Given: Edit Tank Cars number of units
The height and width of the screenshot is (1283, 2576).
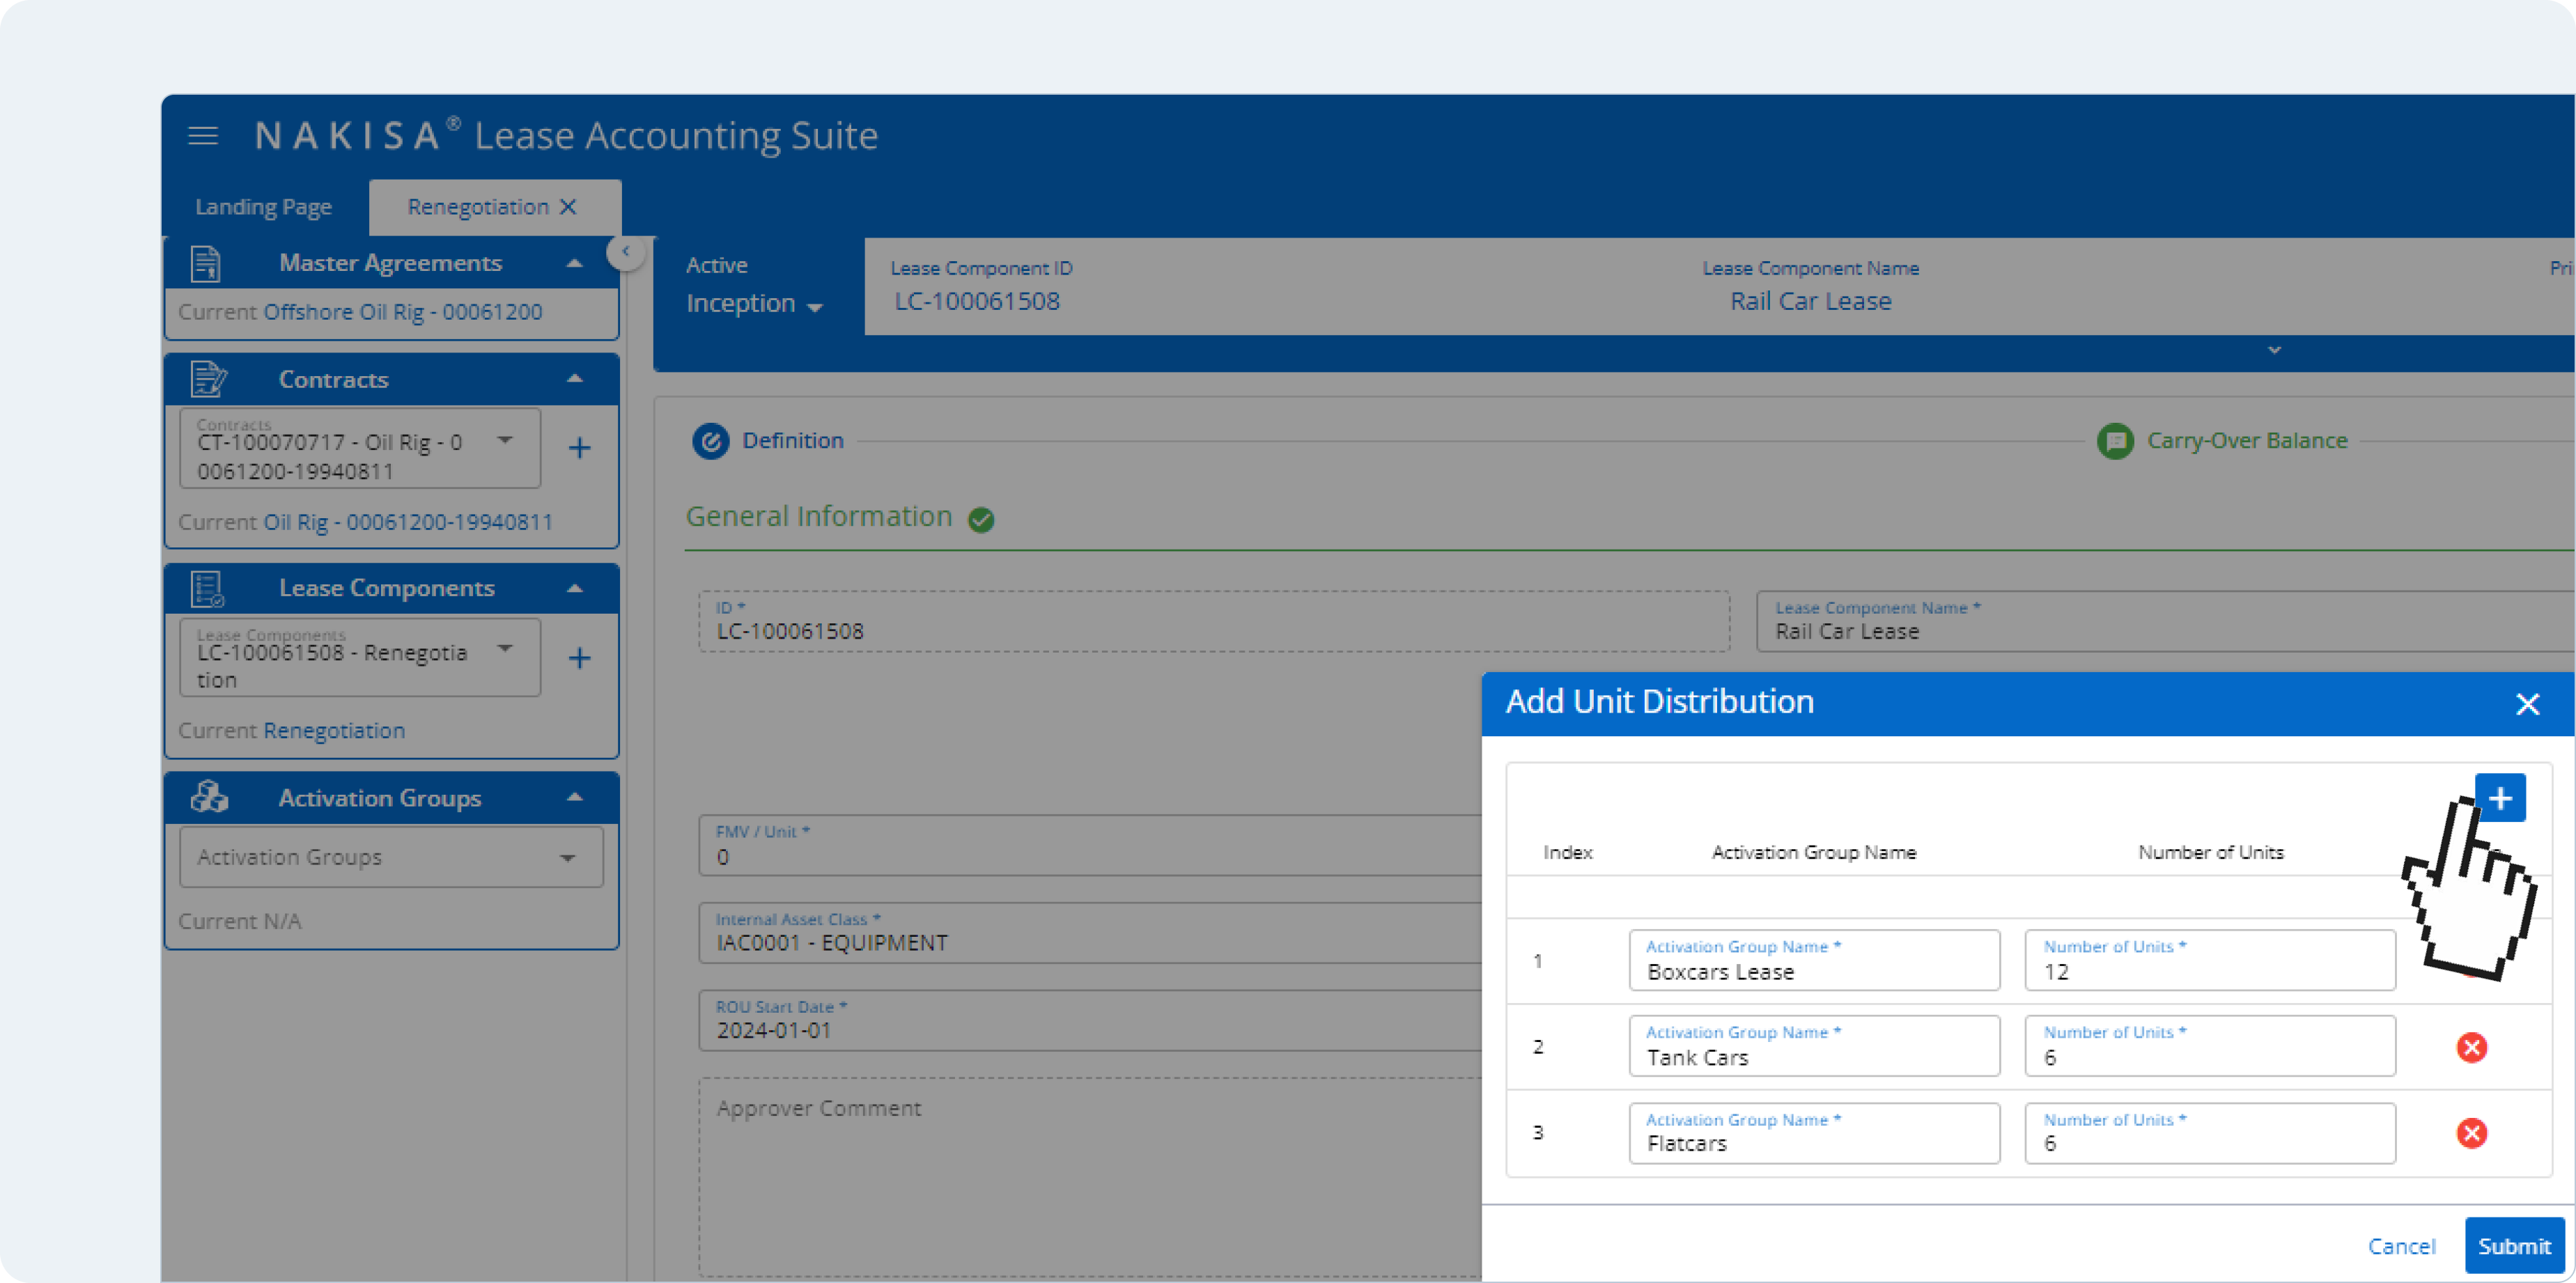Looking at the screenshot, I should pyautogui.click(x=2210, y=1046).
